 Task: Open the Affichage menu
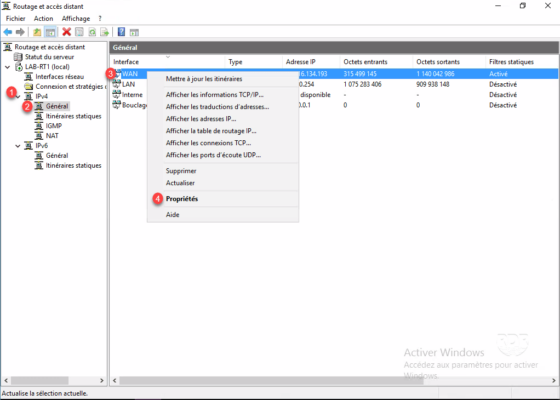(76, 19)
